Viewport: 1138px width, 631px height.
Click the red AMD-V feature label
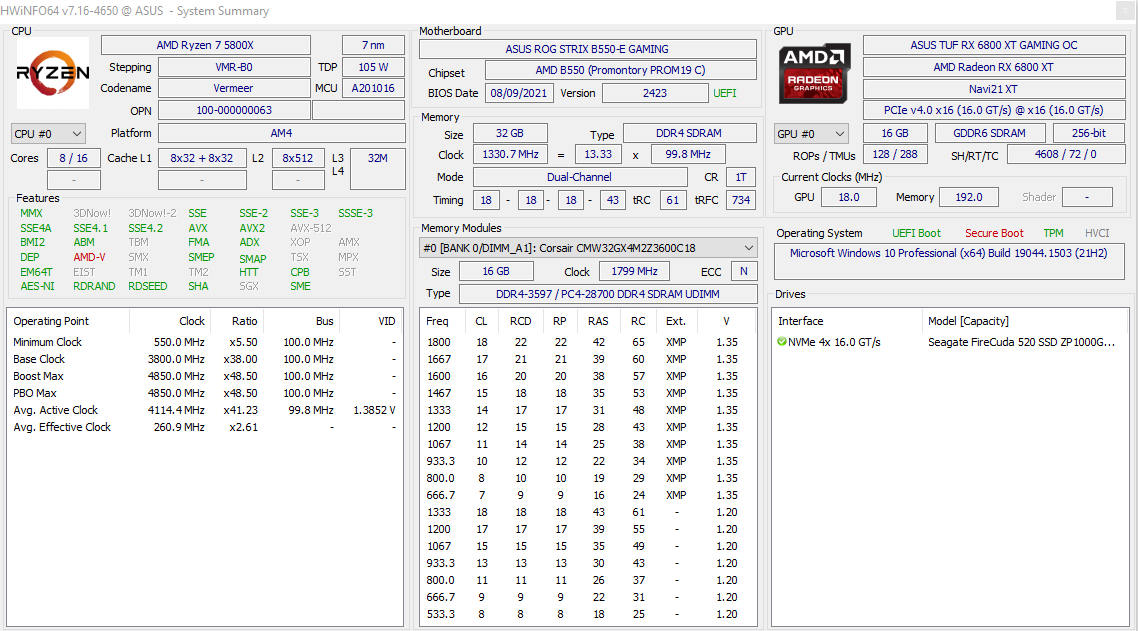[x=89, y=257]
